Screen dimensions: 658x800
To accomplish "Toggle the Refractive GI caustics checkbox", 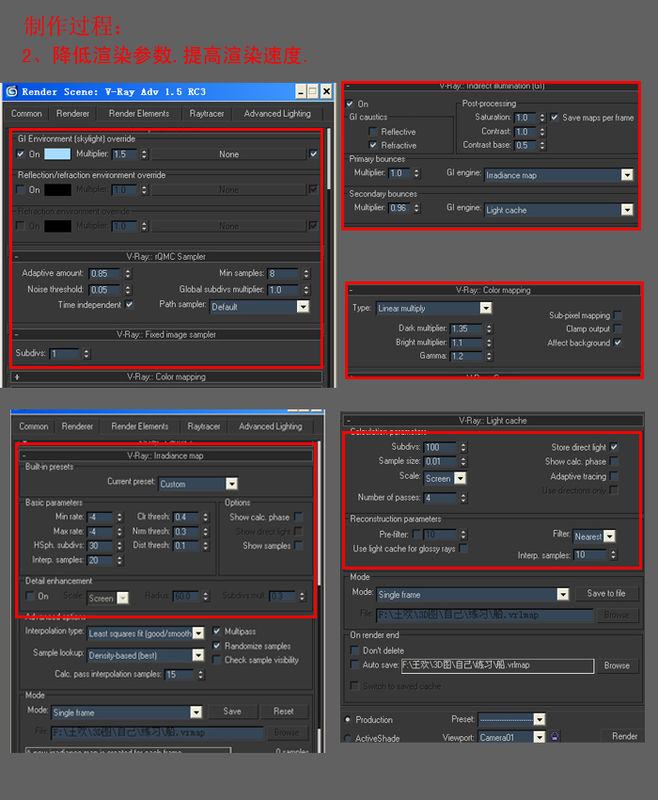I will pos(373,145).
